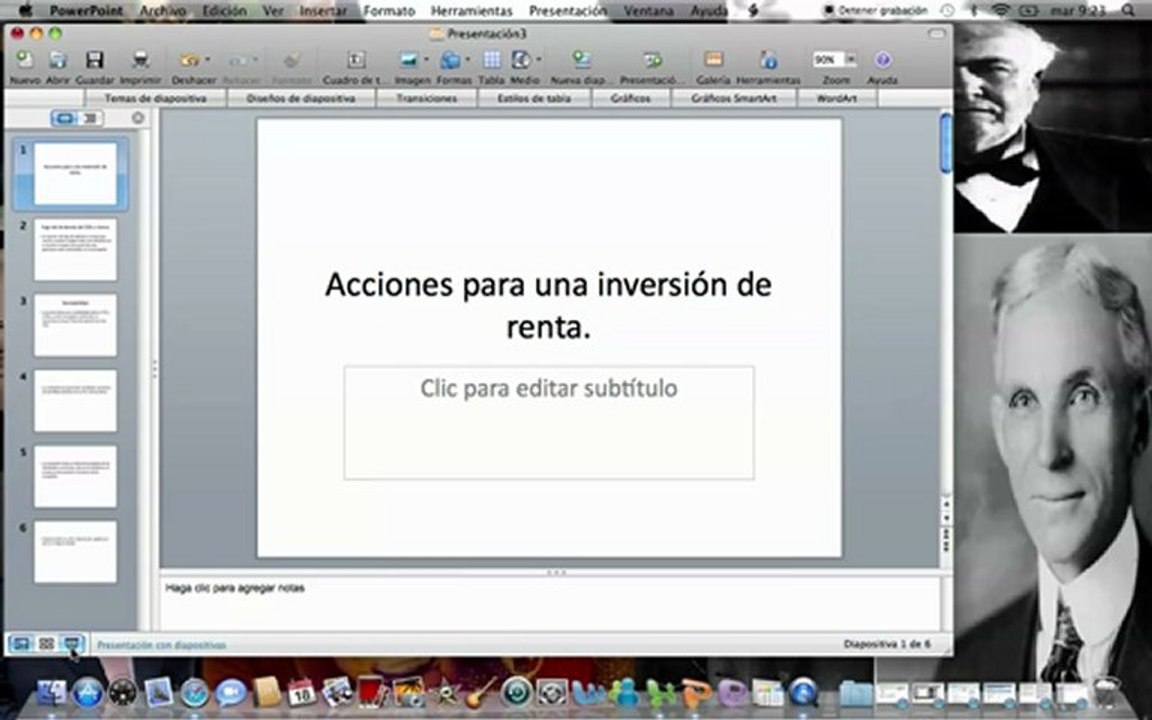
Task: Click the title 'Acciones para una inversión de renta.'
Action: [x=549, y=305]
